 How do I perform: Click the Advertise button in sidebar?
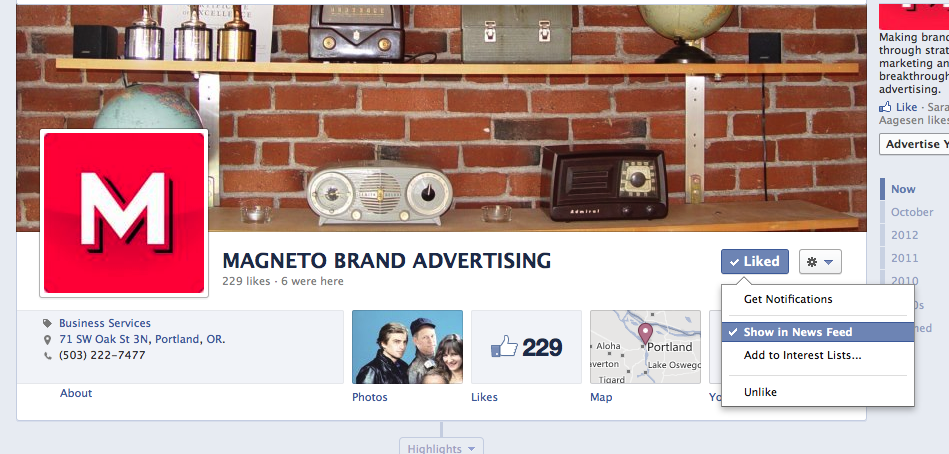[914, 144]
